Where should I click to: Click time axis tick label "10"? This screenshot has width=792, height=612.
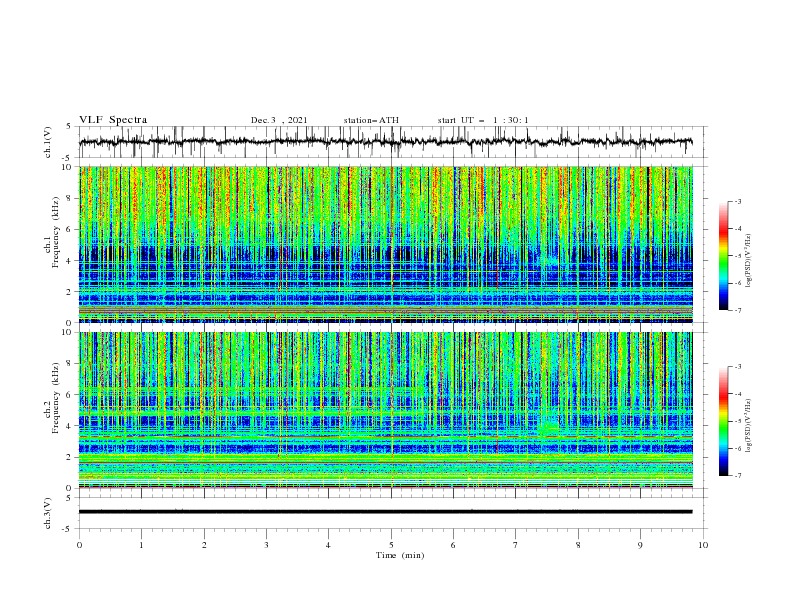(703, 545)
